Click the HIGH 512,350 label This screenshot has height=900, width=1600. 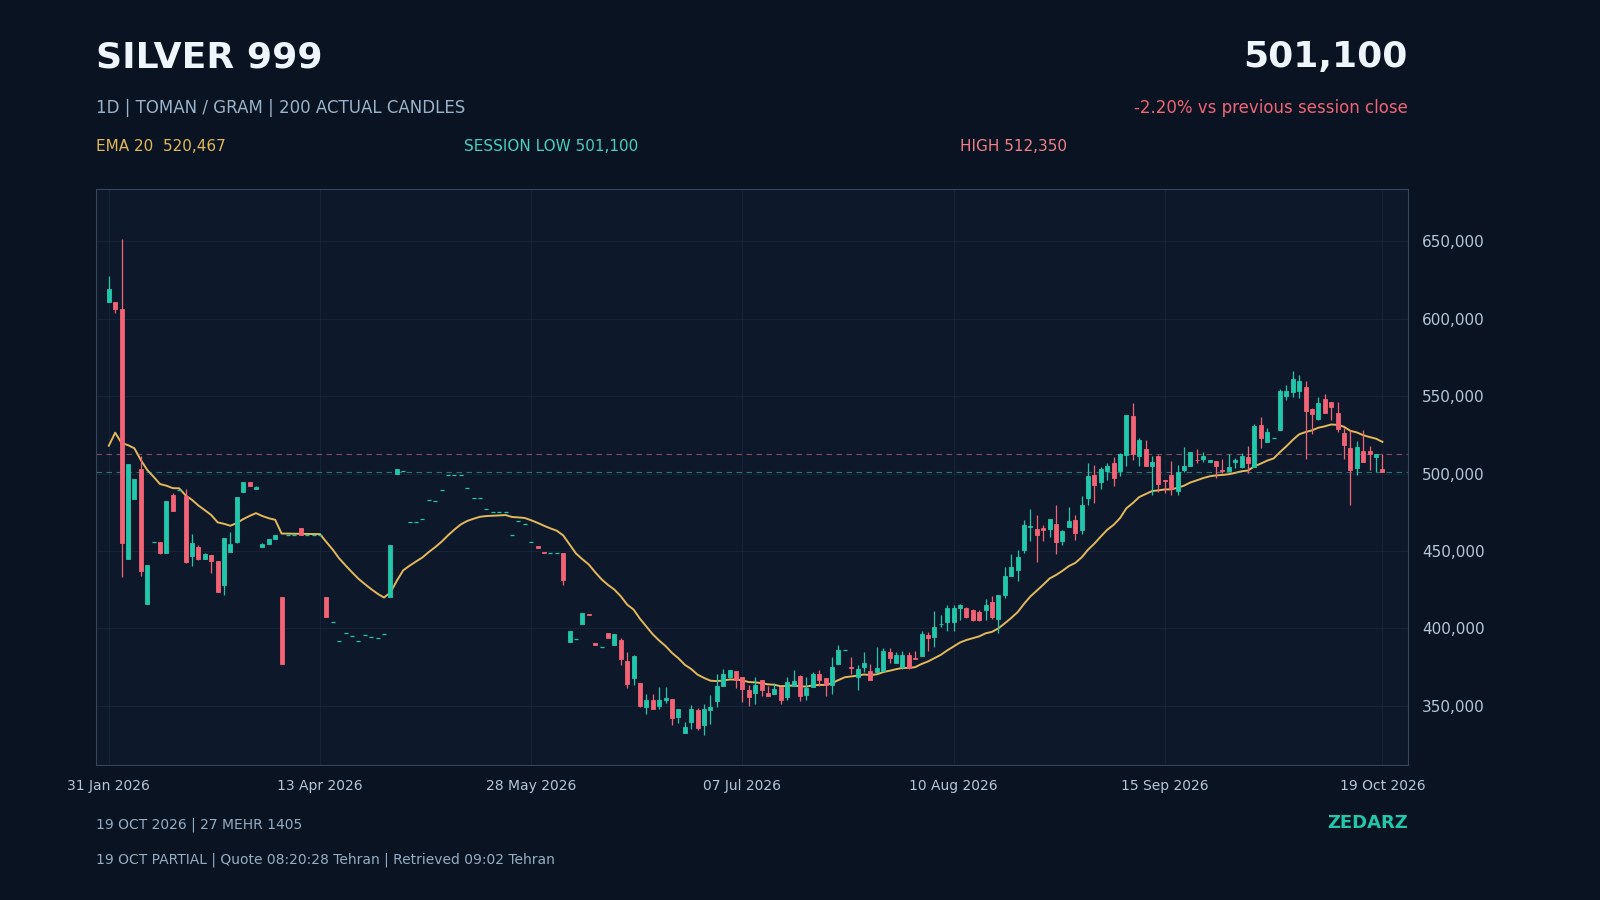point(1013,146)
